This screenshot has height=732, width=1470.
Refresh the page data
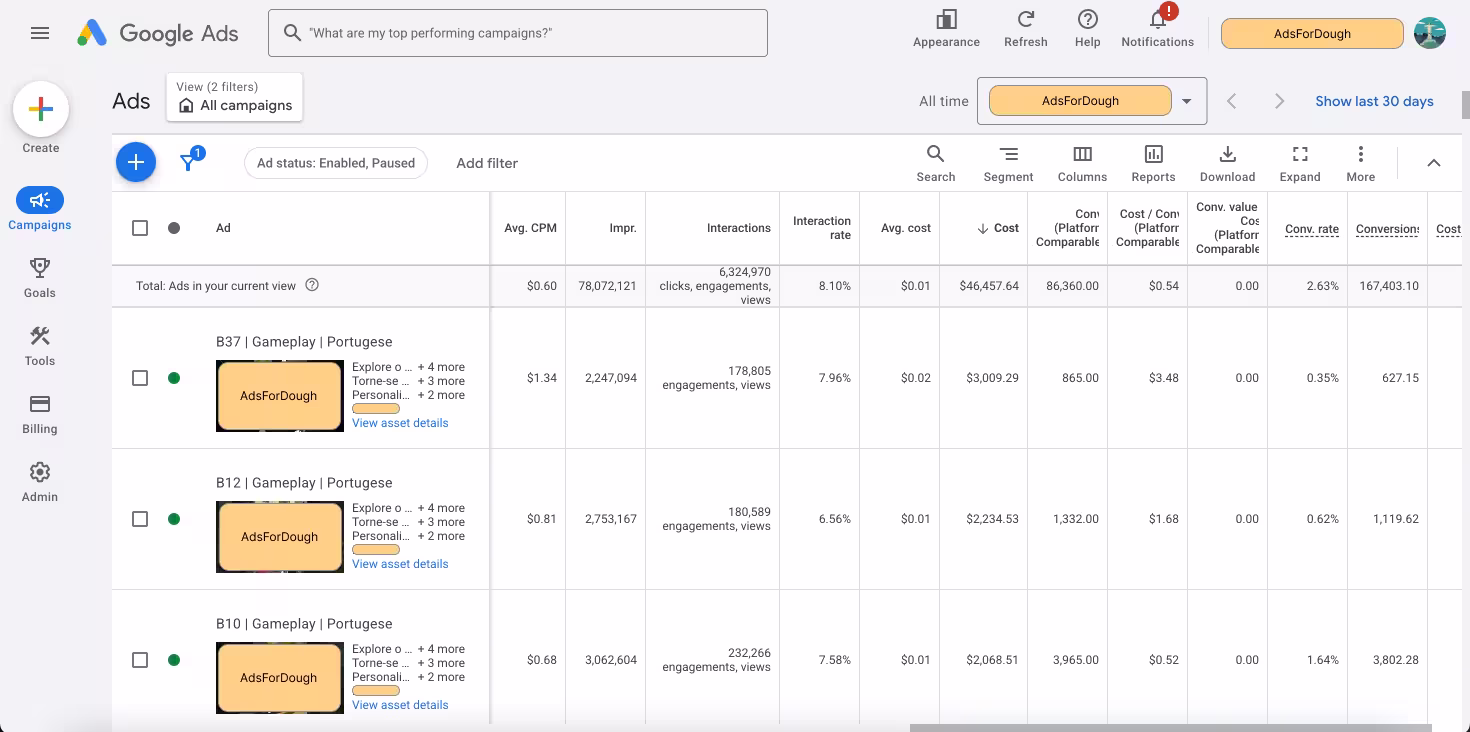click(1026, 29)
